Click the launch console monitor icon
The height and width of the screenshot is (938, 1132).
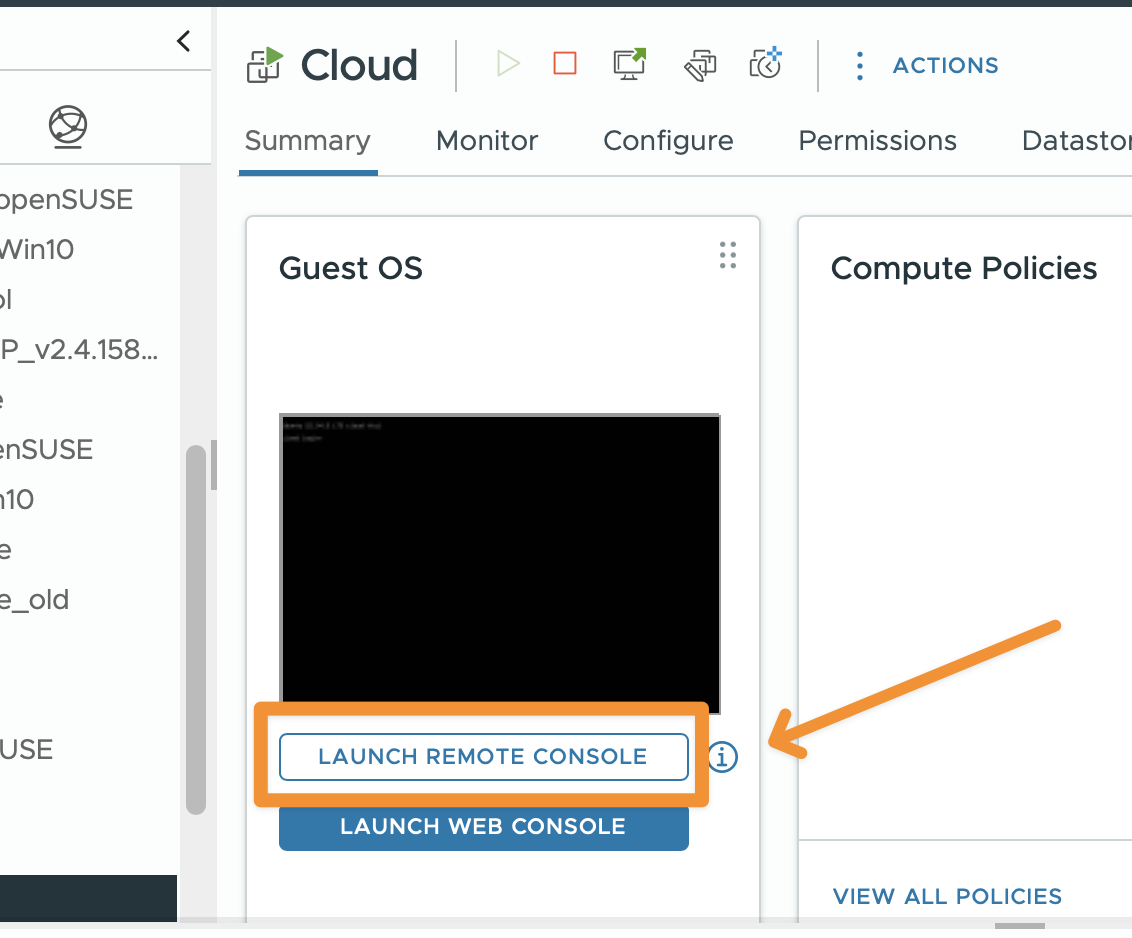coord(629,65)
